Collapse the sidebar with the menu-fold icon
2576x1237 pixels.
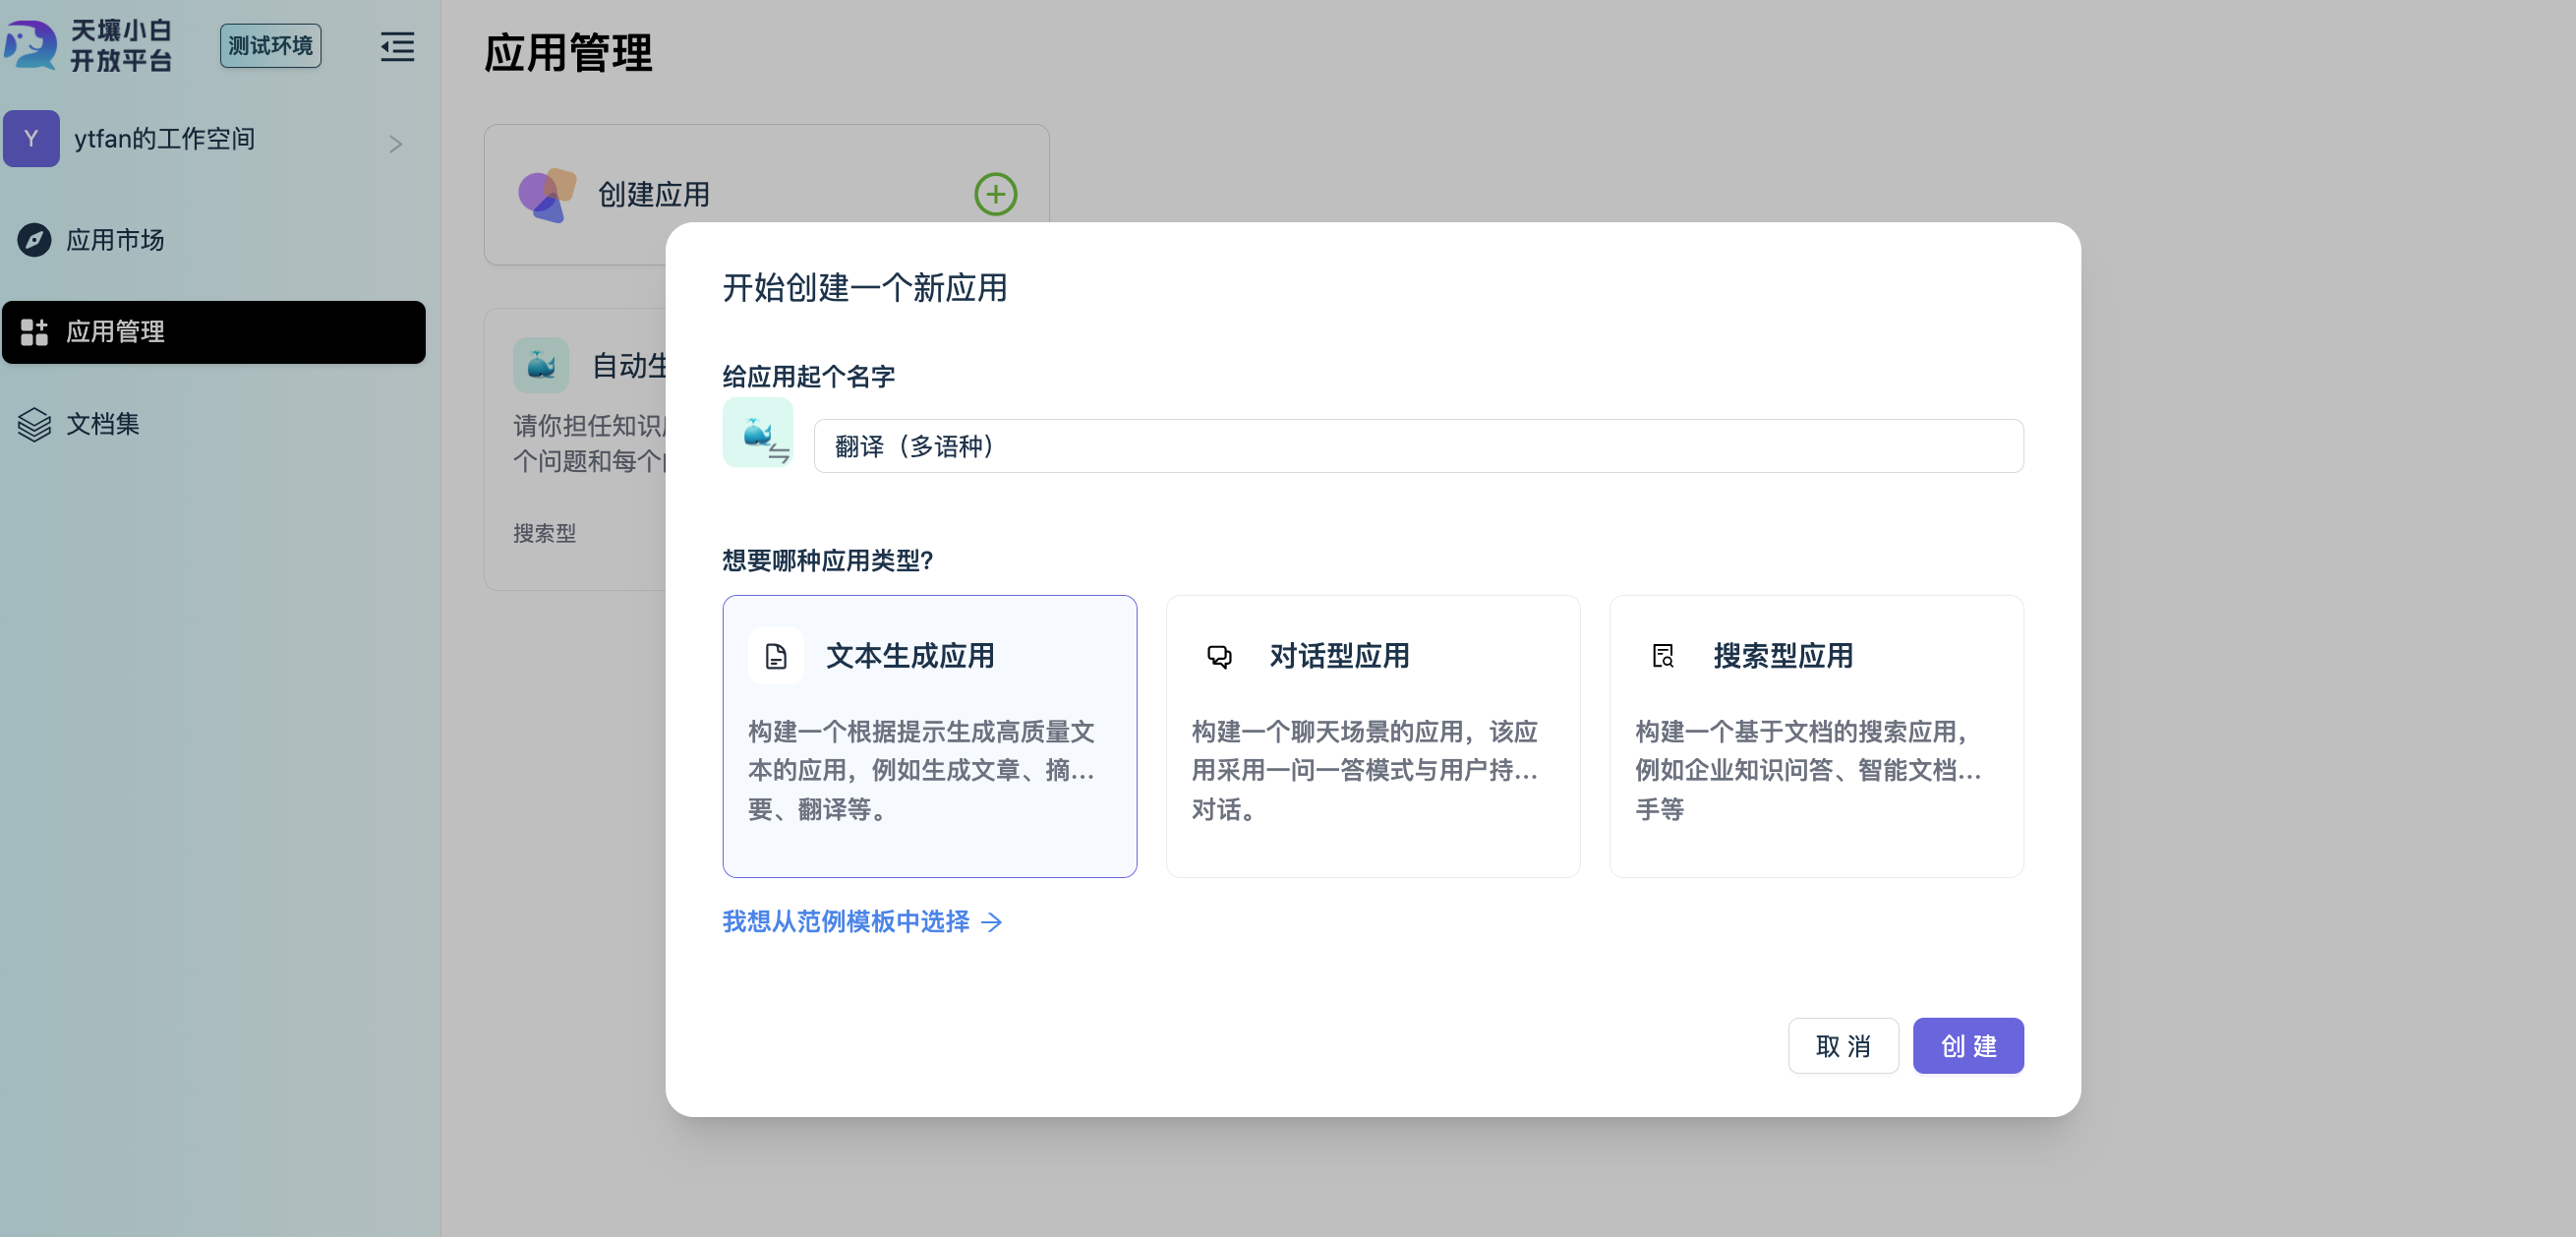click(397, 47)
